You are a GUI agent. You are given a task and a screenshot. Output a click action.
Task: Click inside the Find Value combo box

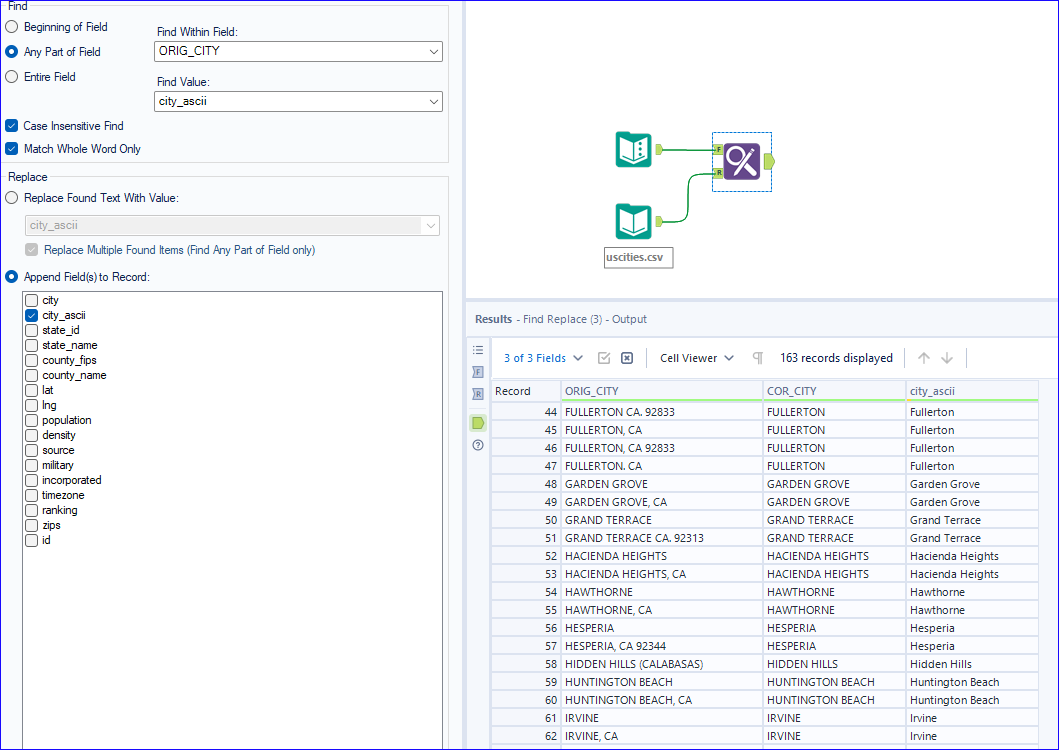point(290,101)
